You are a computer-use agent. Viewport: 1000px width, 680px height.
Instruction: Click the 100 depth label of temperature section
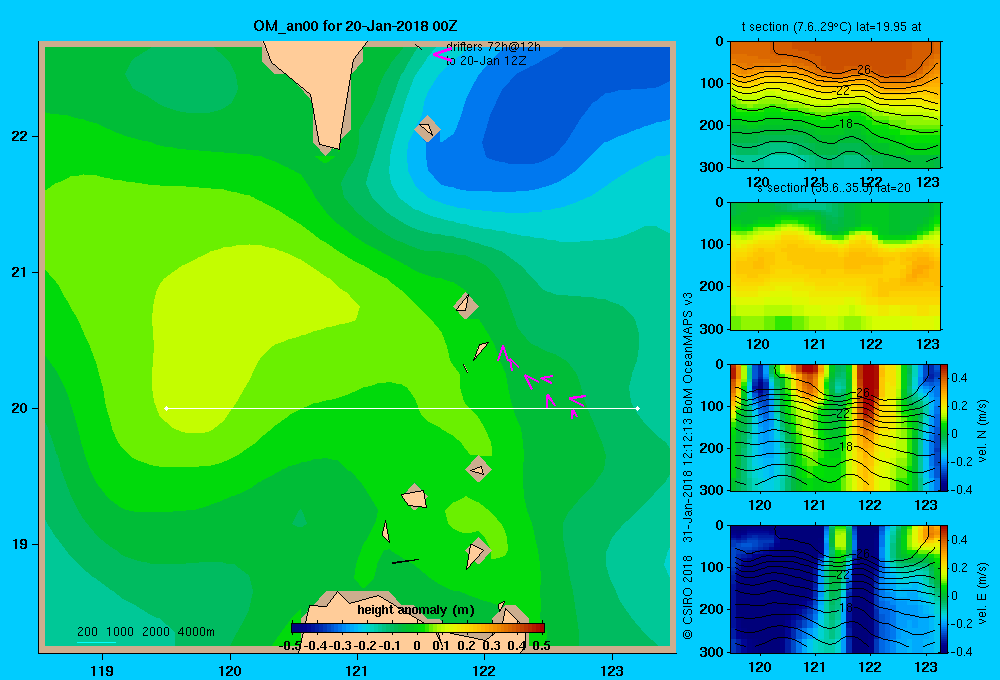(712, 83)
